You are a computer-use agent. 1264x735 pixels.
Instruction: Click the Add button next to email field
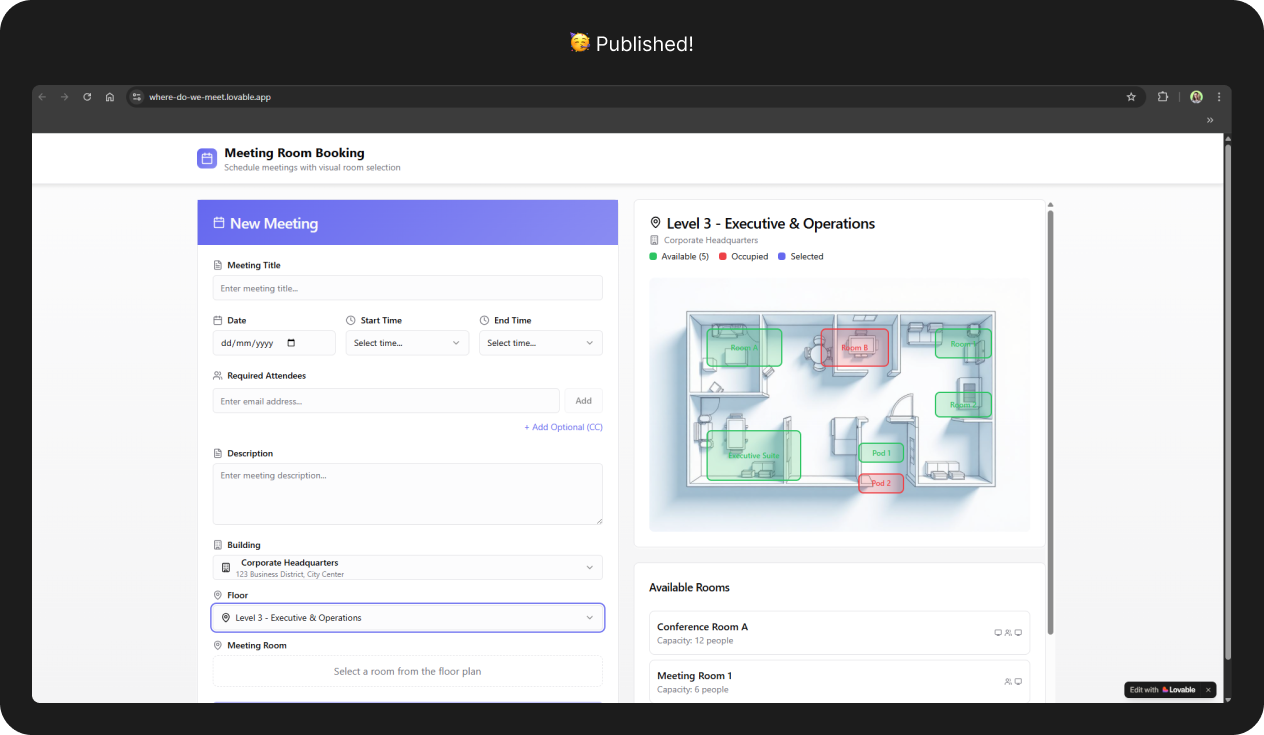583,400
